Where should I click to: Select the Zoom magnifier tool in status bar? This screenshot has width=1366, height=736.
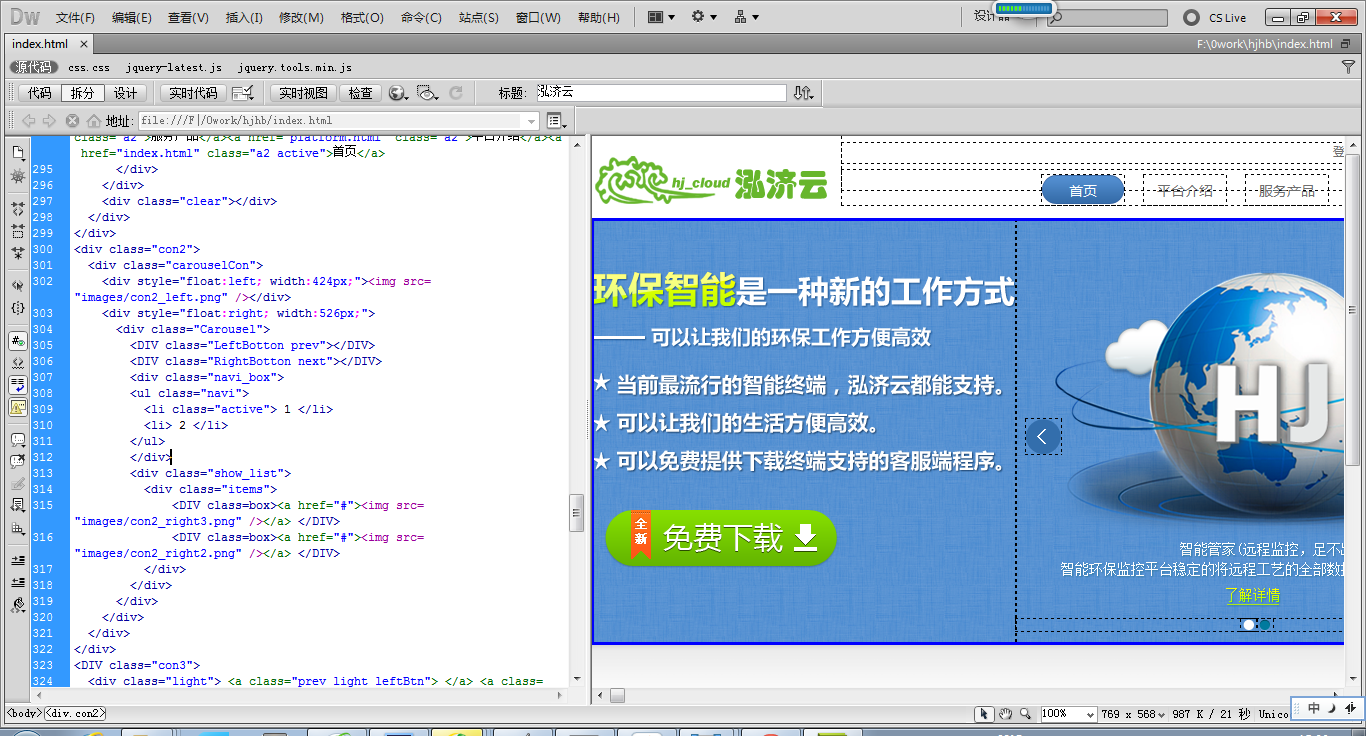(x=1025, y=713)
